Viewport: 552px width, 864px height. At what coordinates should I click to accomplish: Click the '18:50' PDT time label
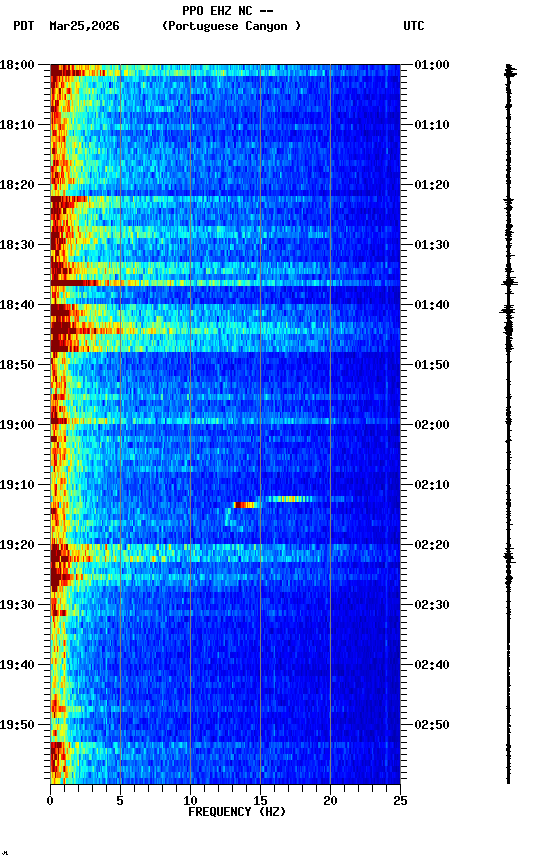tap(17, 365)
